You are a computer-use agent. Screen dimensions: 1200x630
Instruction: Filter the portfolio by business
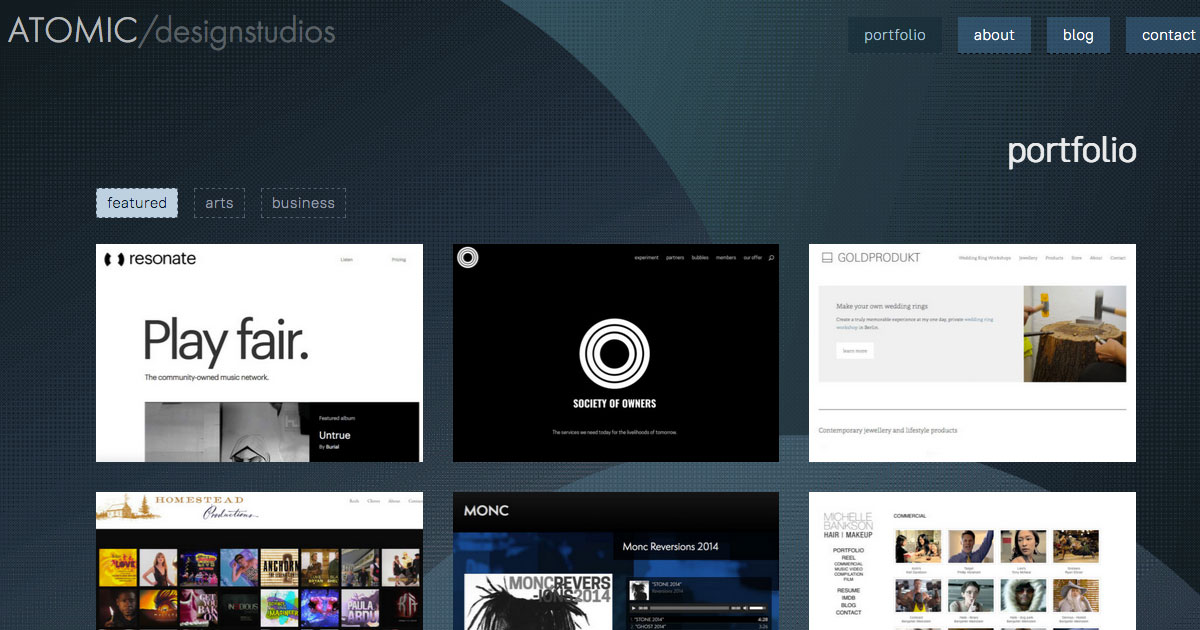(303, 203)
